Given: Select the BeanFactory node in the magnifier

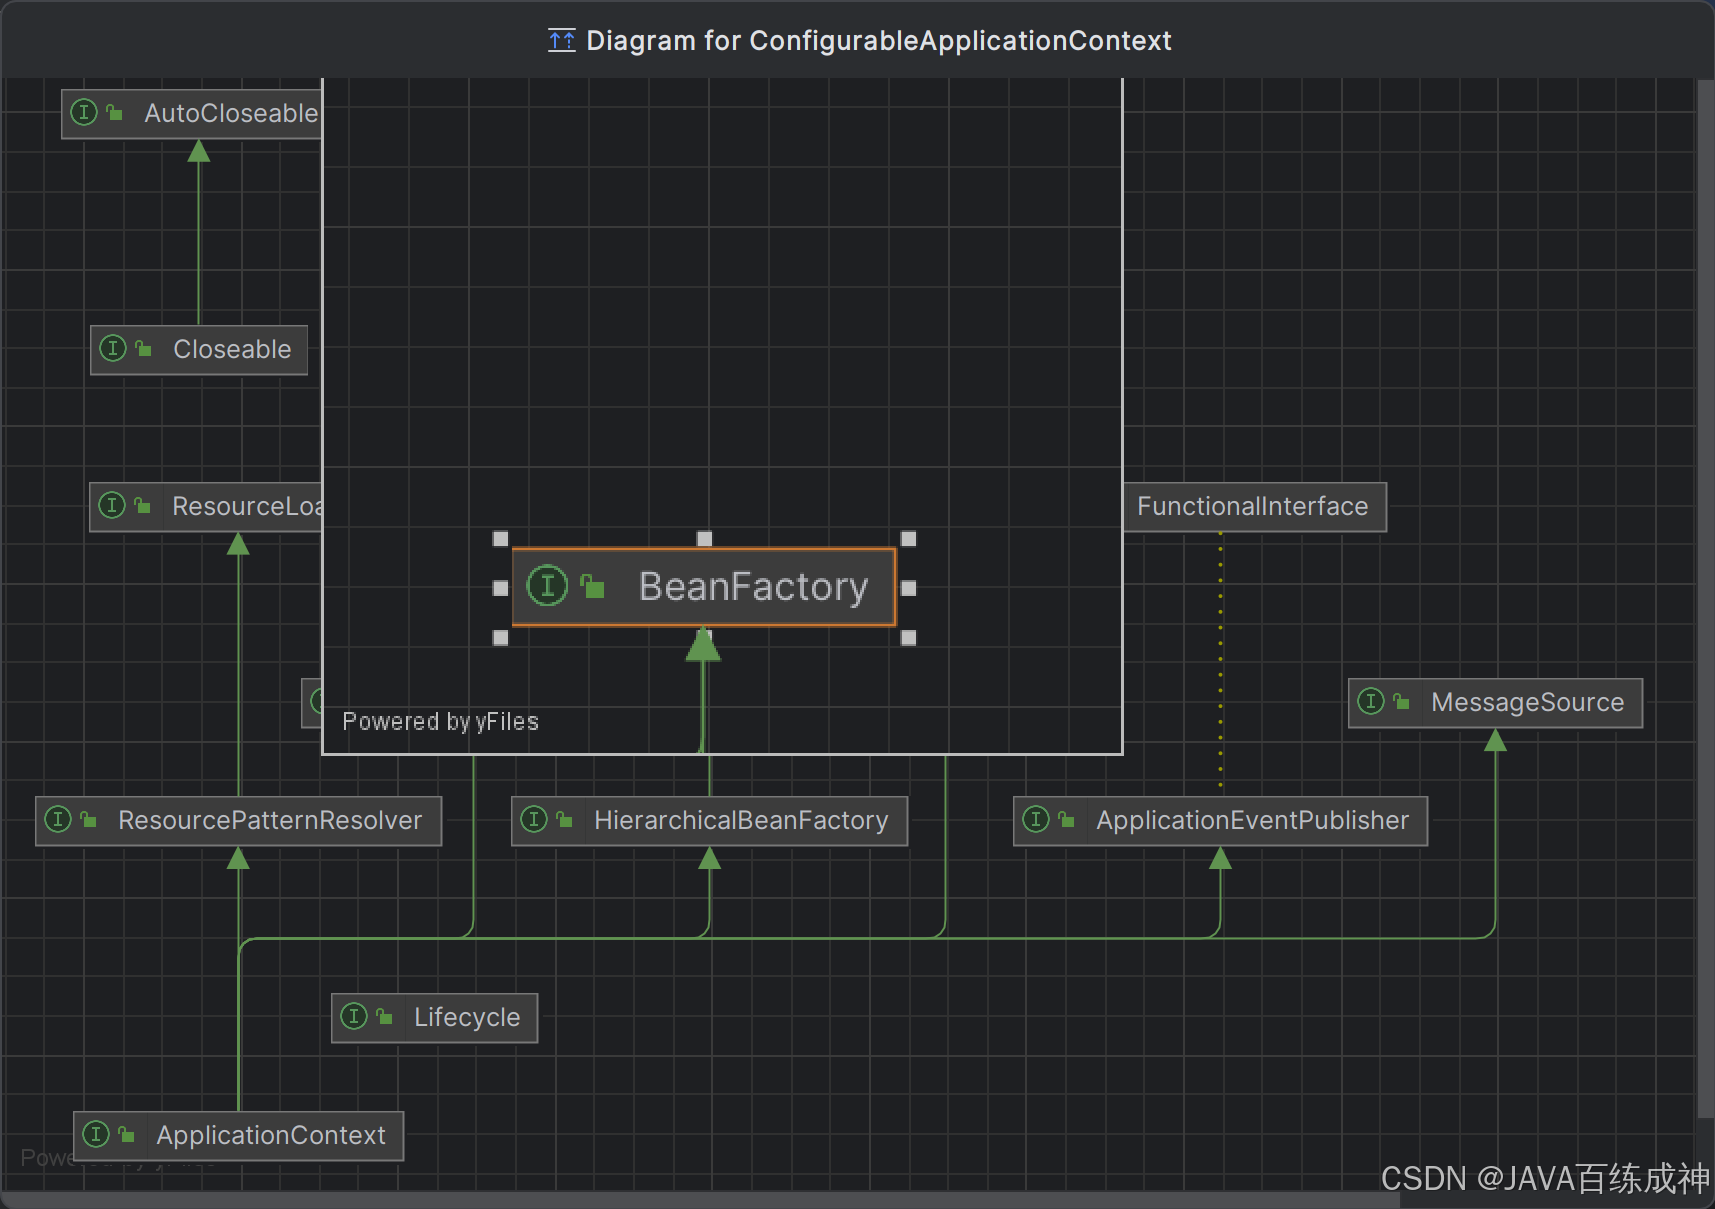Looking at the screenshot, I should 704,587.
